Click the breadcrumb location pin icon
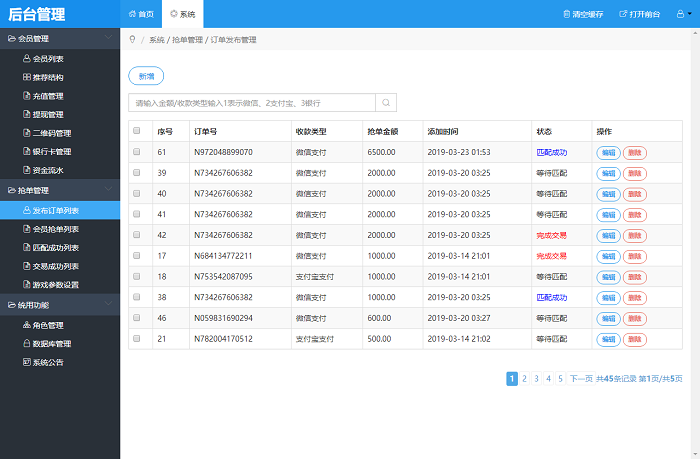Screen dimensions: 700x459 tap(132, 39)
